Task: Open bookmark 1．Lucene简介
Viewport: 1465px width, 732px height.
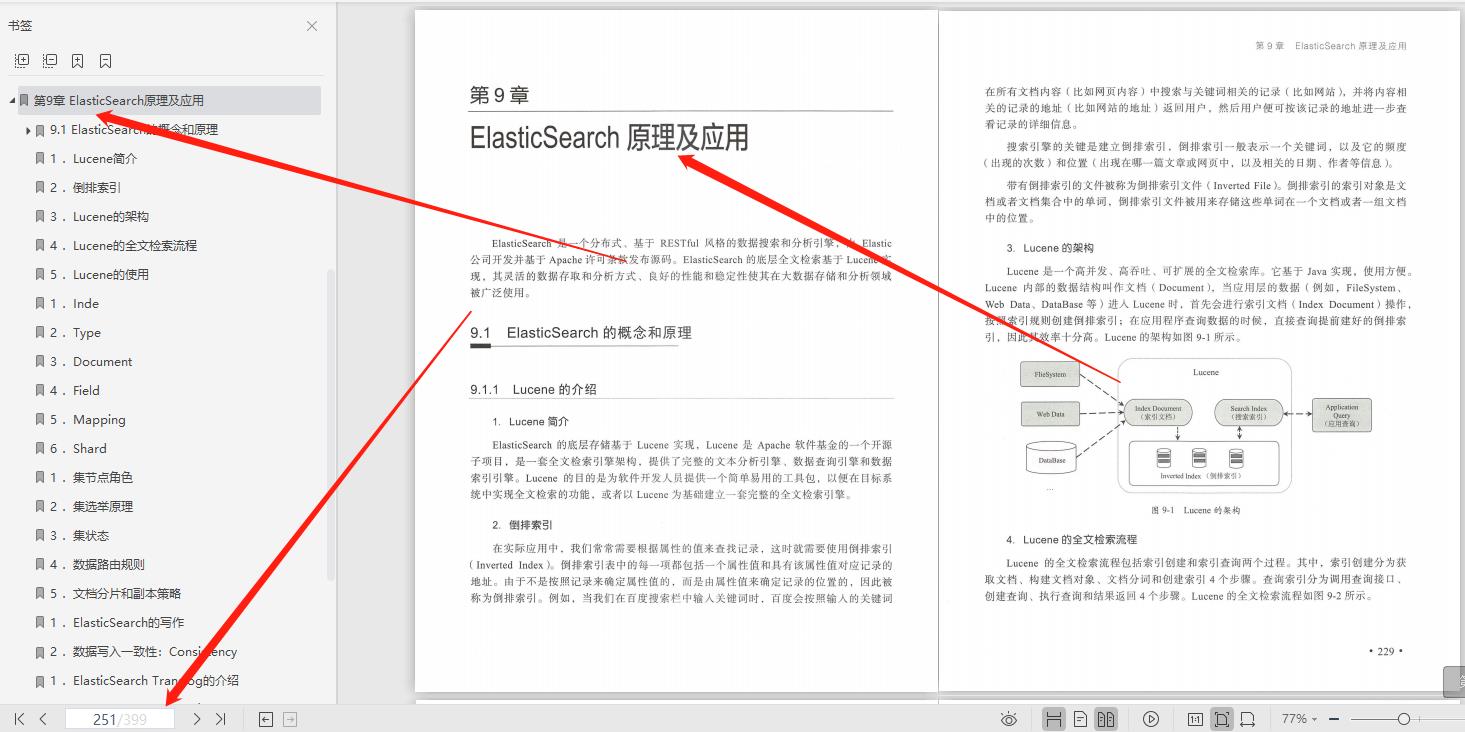Action: point(94,159)
